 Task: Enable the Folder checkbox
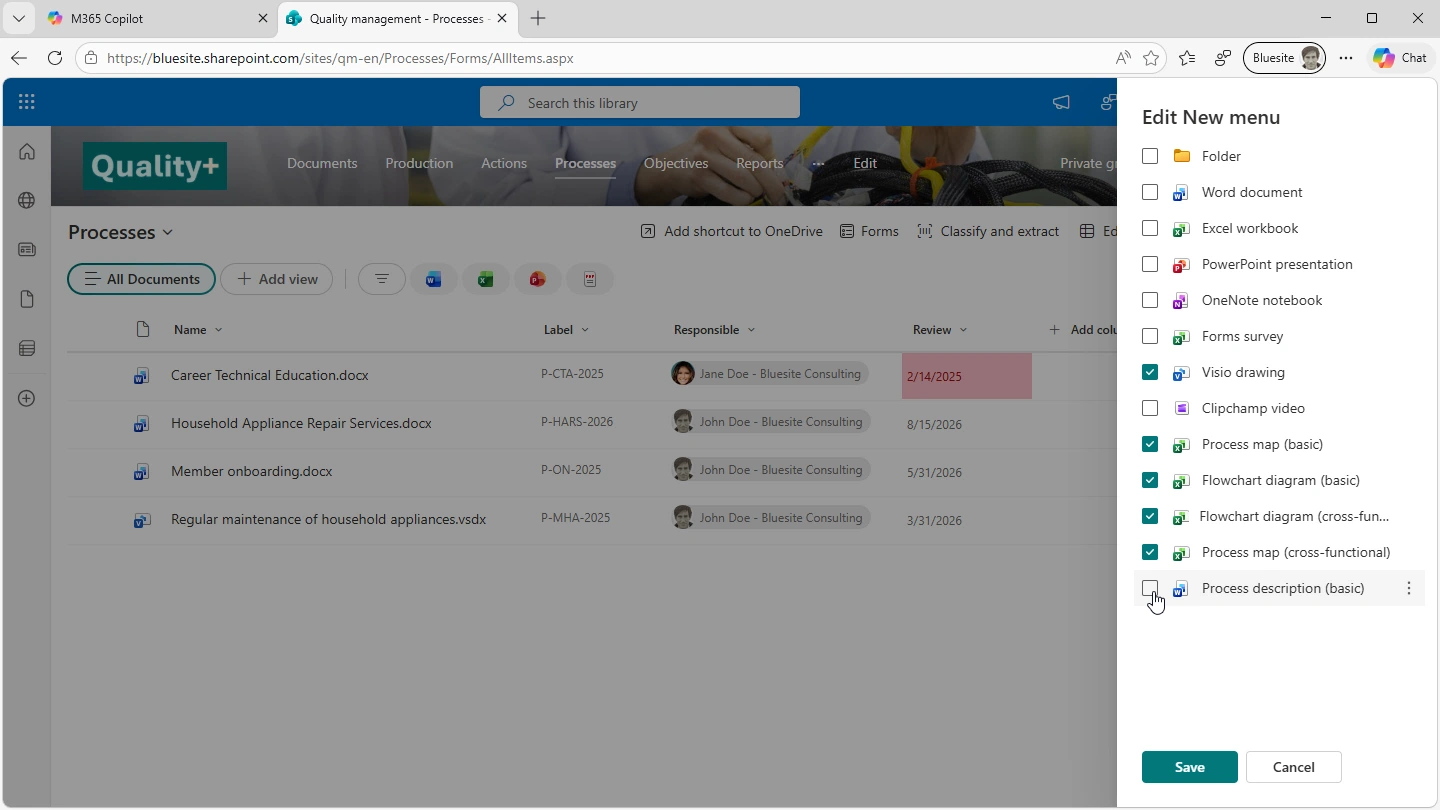coord(1150,156)
